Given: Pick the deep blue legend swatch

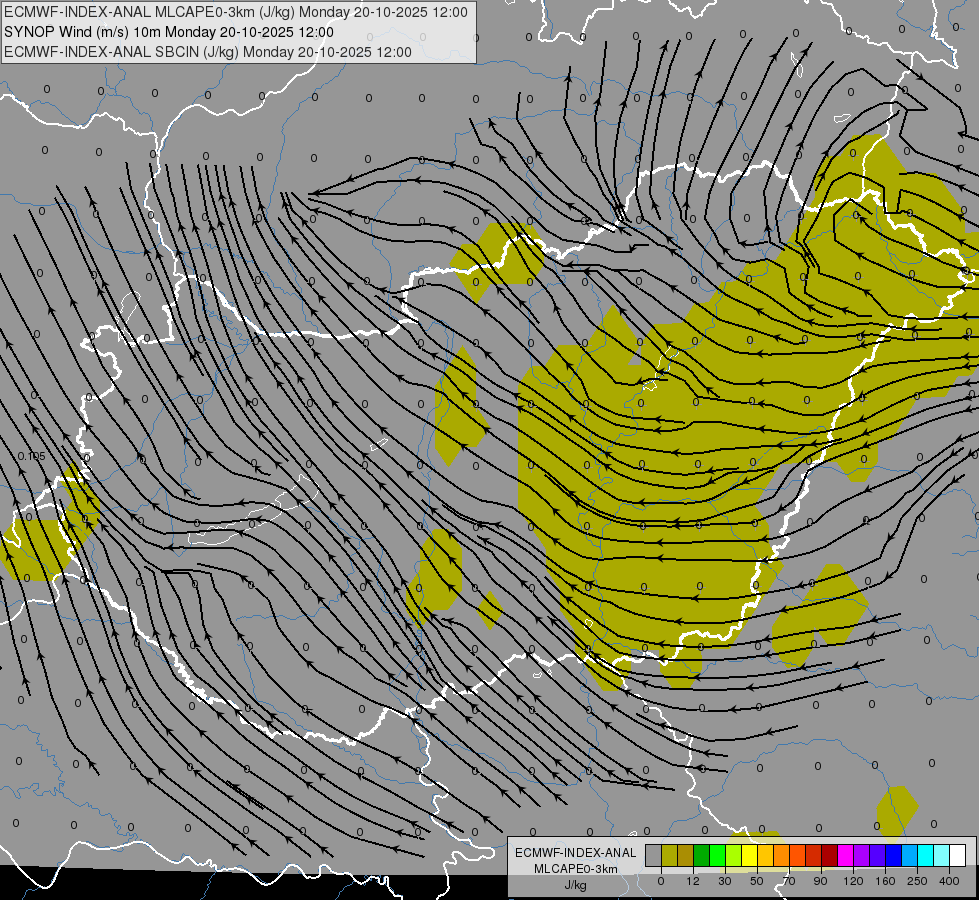Looking at the screenshot, I should pos(894,855).
